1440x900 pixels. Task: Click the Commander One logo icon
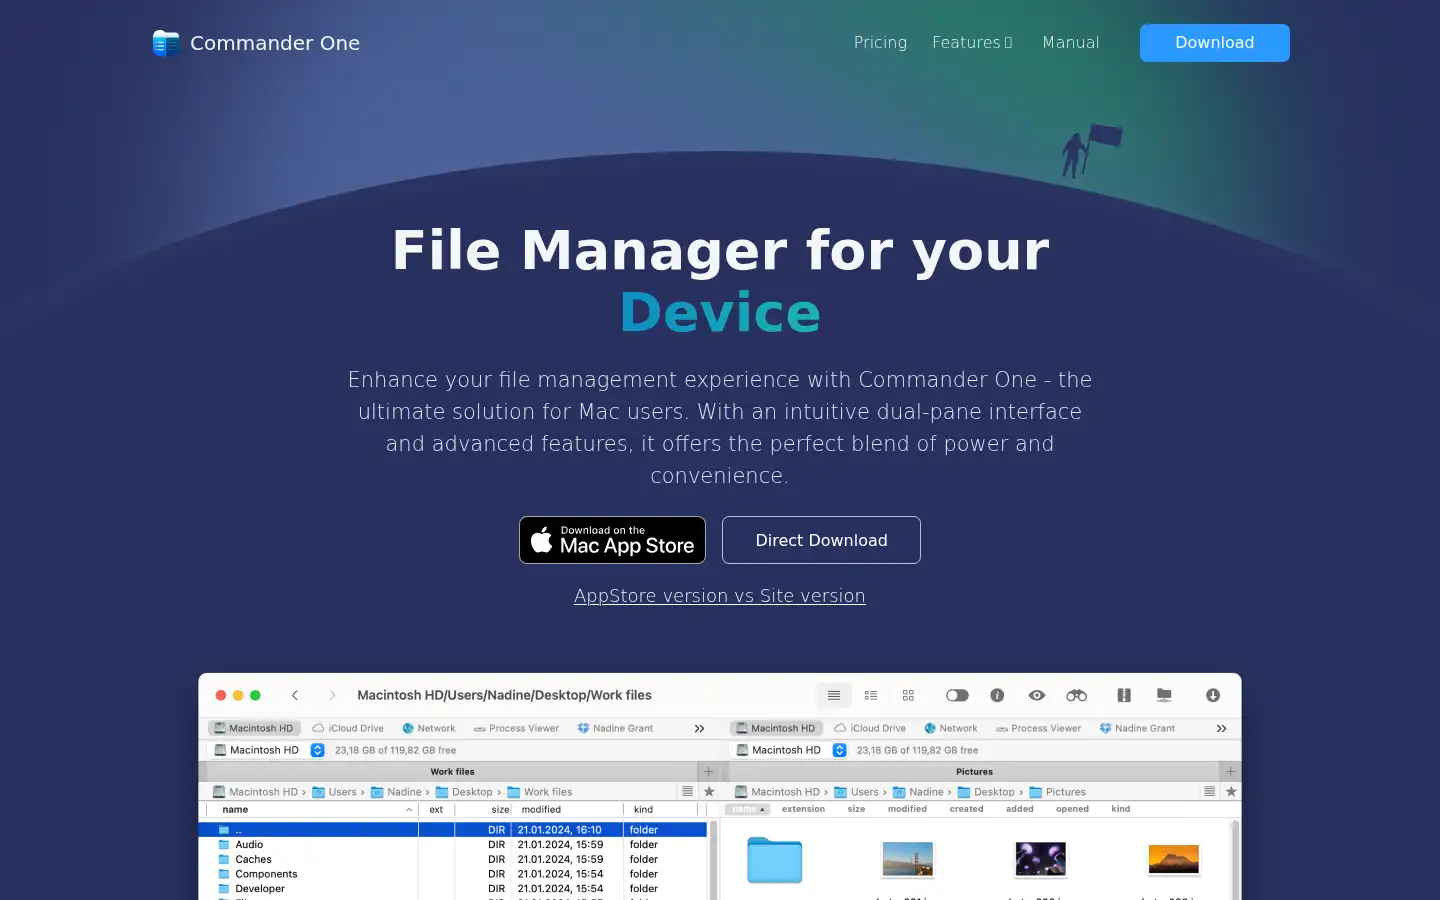click(x=165, y=43)
